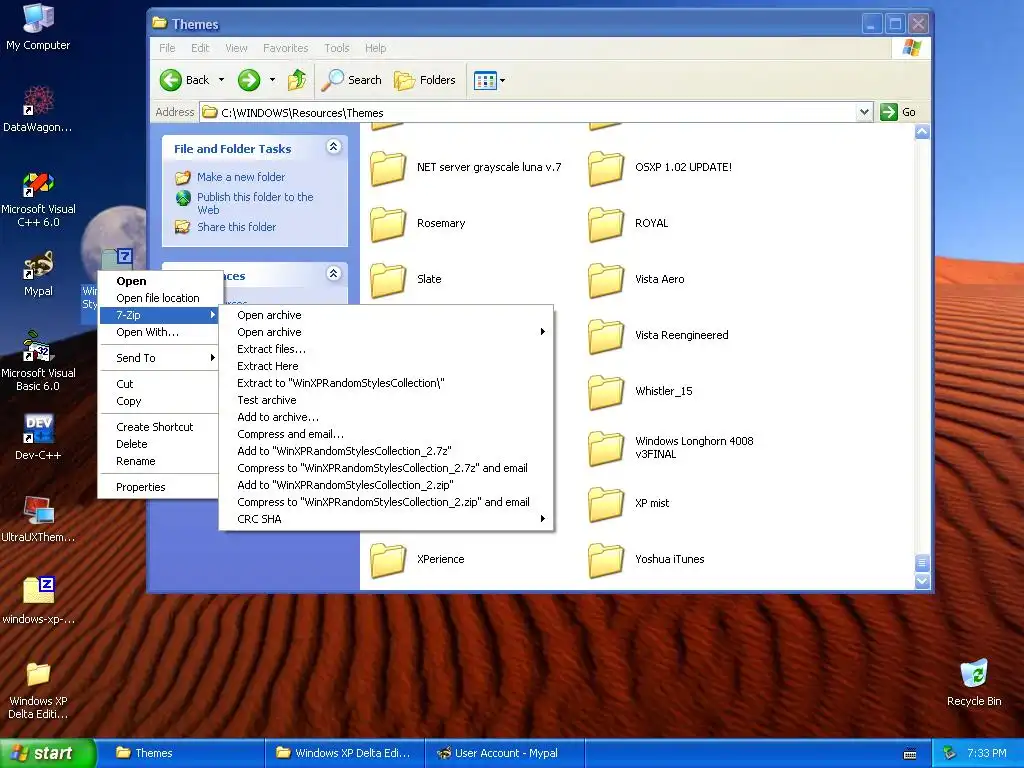Expand the Forward history dropdown arrow
The width and height of the screenshot is (1024, 768).
point(272,80)
